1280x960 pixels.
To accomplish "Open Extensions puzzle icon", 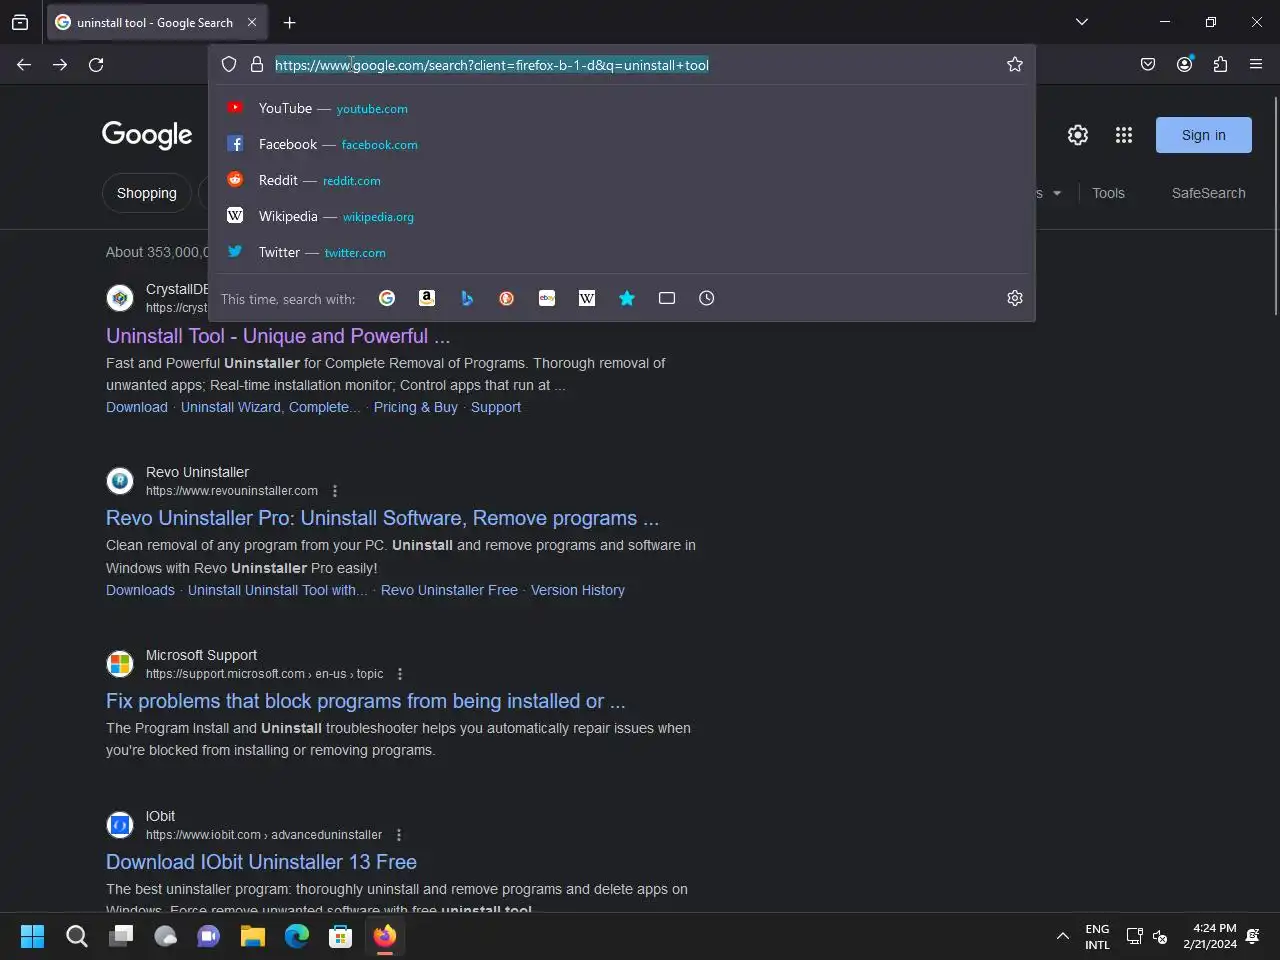I will pos(1220,65).
